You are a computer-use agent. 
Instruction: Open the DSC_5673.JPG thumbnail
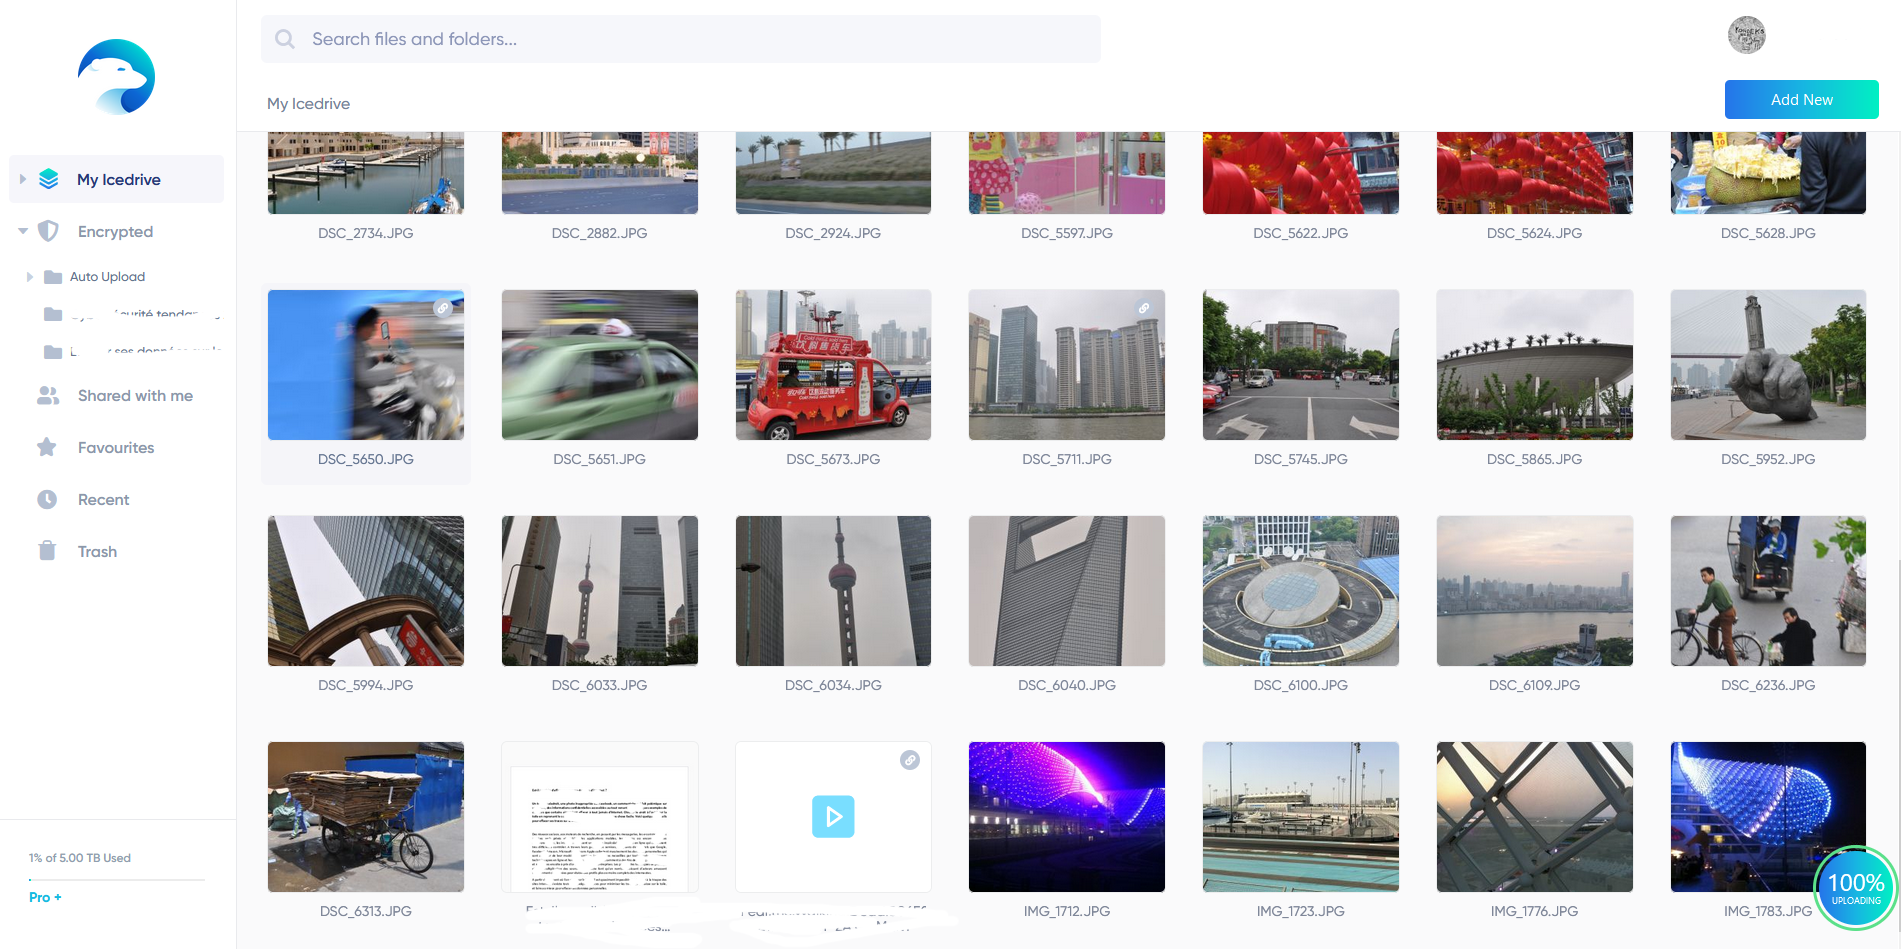(x=833, y=365)
